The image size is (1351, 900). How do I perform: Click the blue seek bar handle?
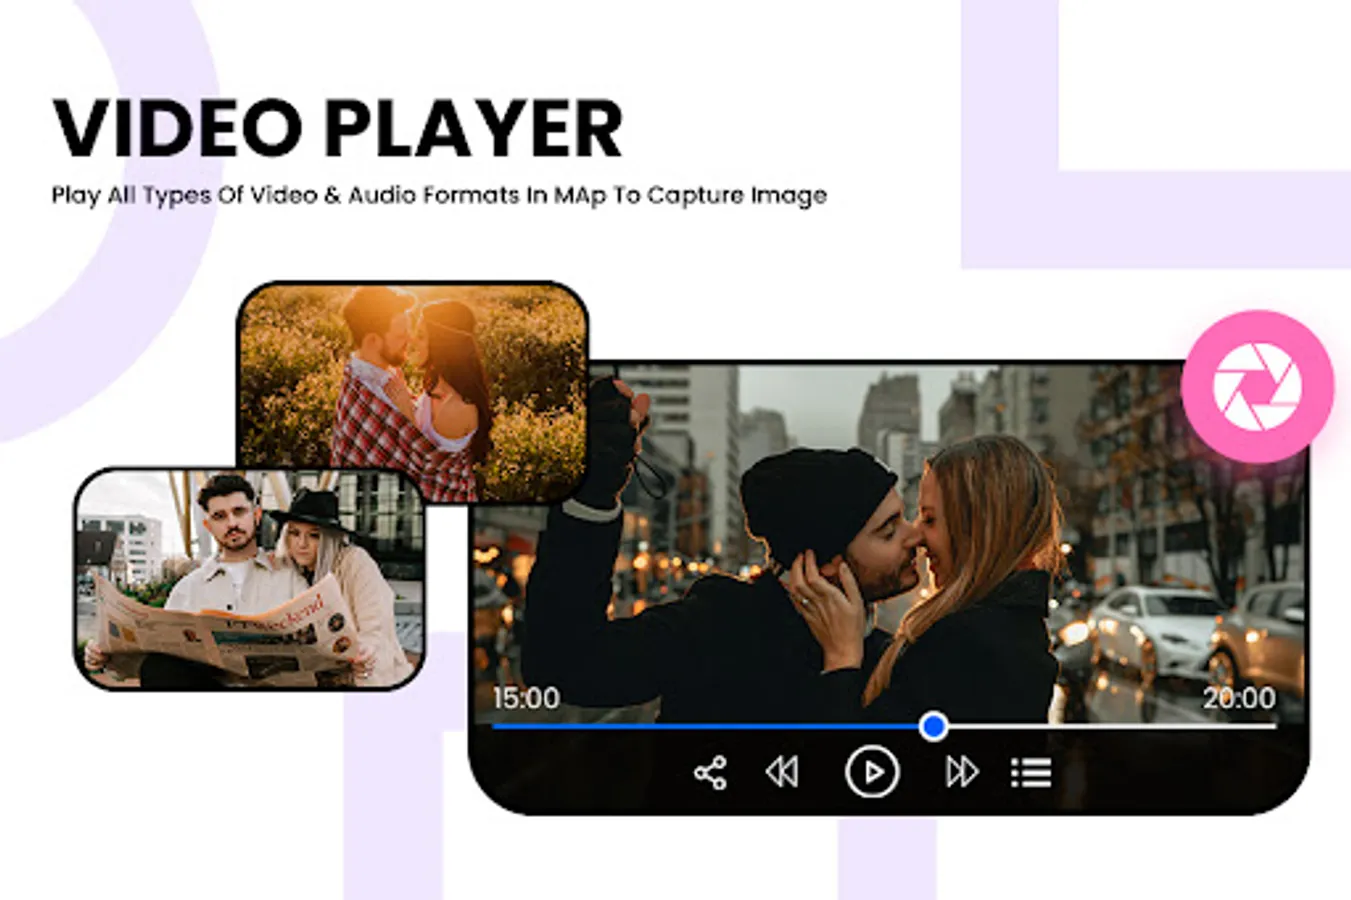(x=933, y=726)
